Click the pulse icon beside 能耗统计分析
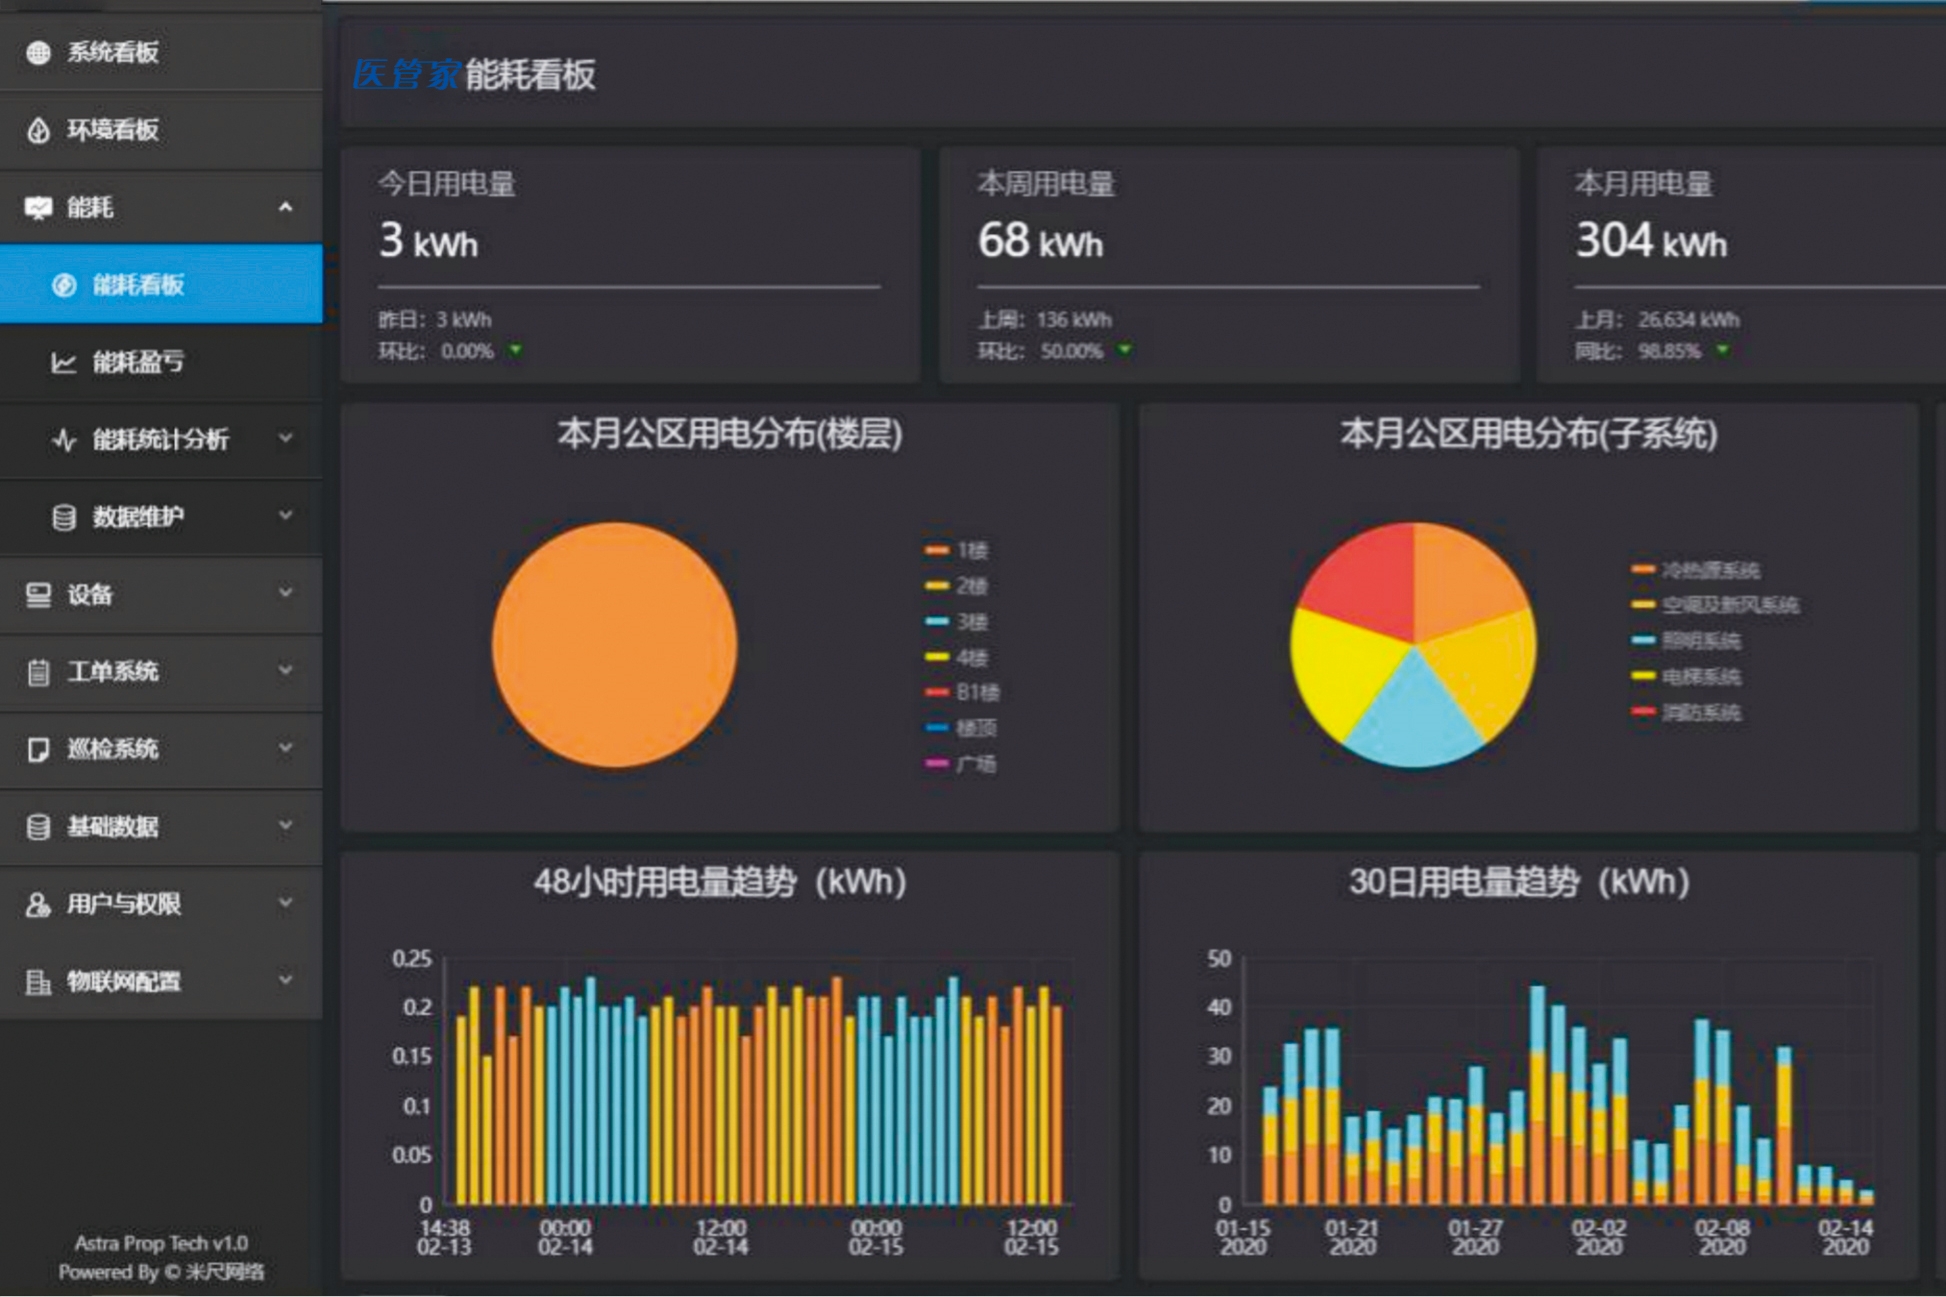This screenshot has width=1946, height=1297. [x=64, y=440]
